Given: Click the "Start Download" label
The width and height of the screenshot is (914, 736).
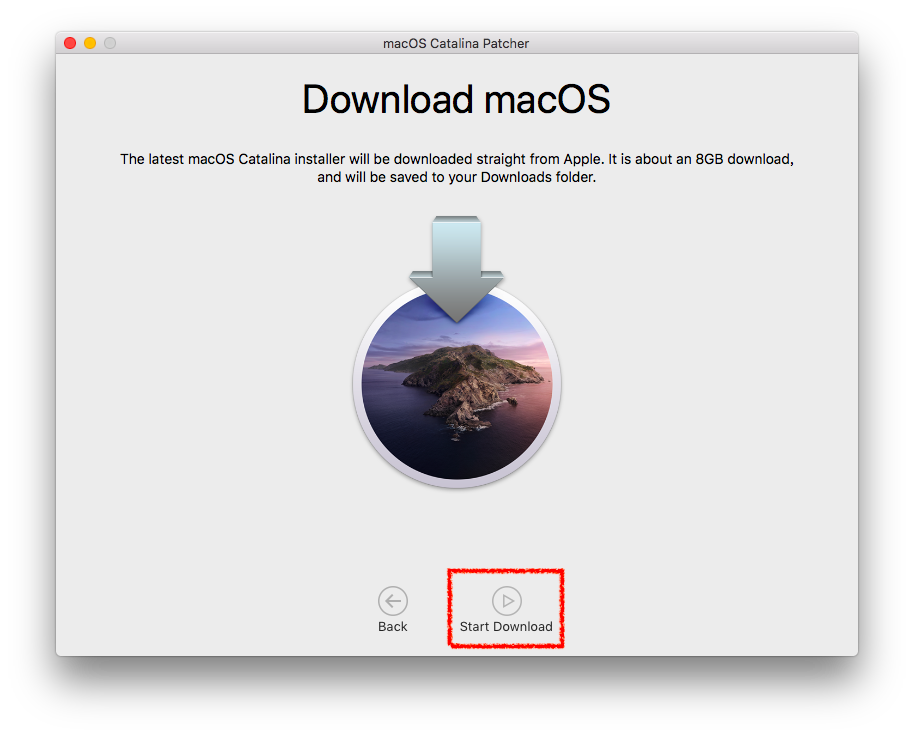Looking at the screenshot, I should pyautogui.click(x=506, y=626).
